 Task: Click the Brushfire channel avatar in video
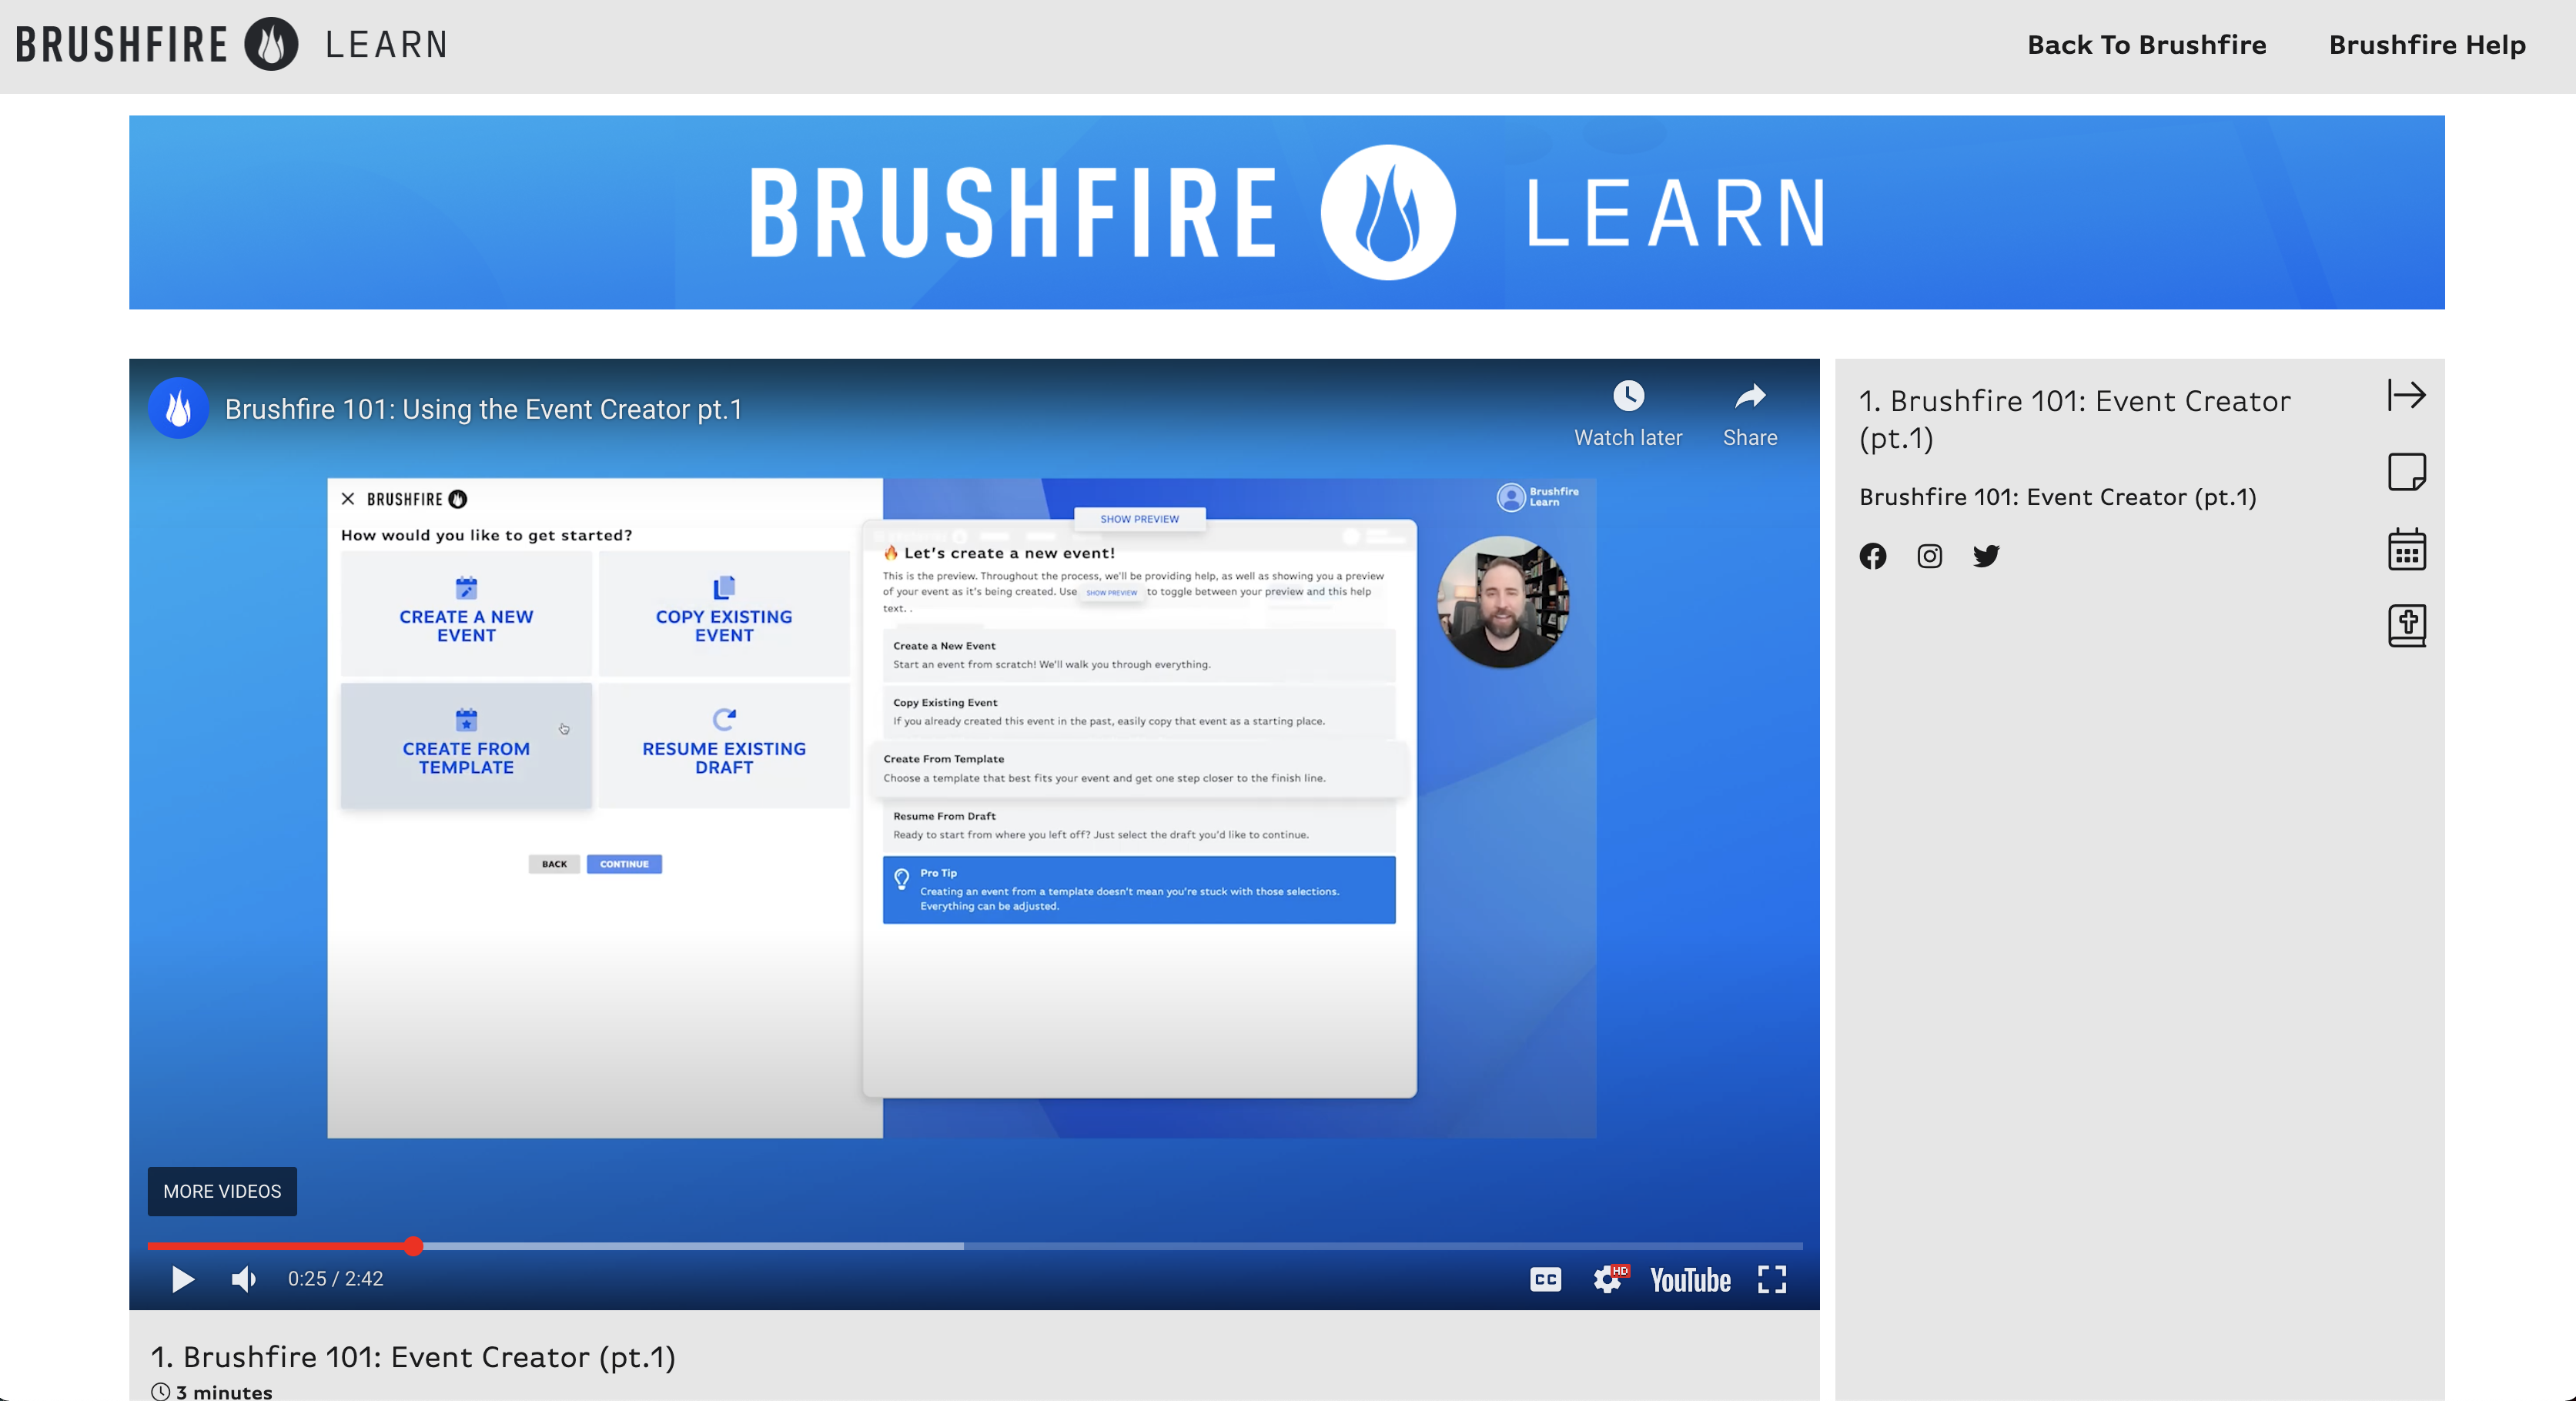pyautogui.click(x=178, y=408)
